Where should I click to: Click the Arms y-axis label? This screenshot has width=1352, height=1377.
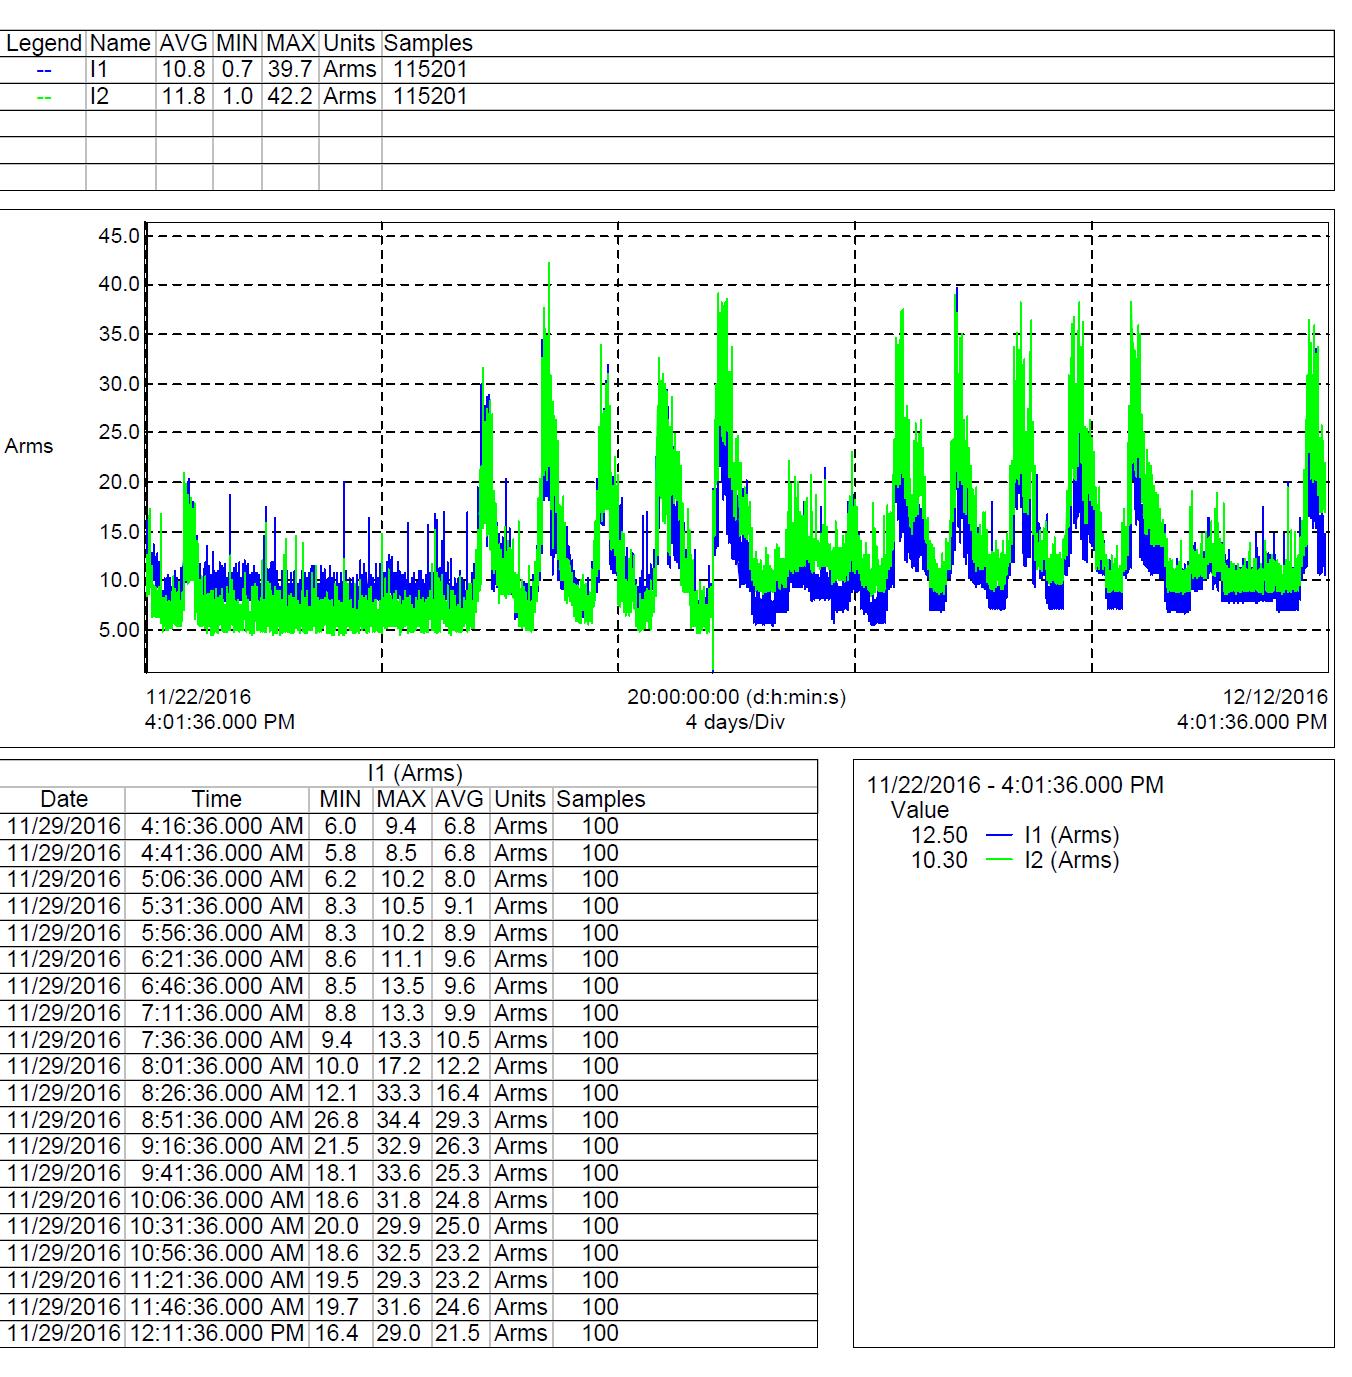[29, 447]
